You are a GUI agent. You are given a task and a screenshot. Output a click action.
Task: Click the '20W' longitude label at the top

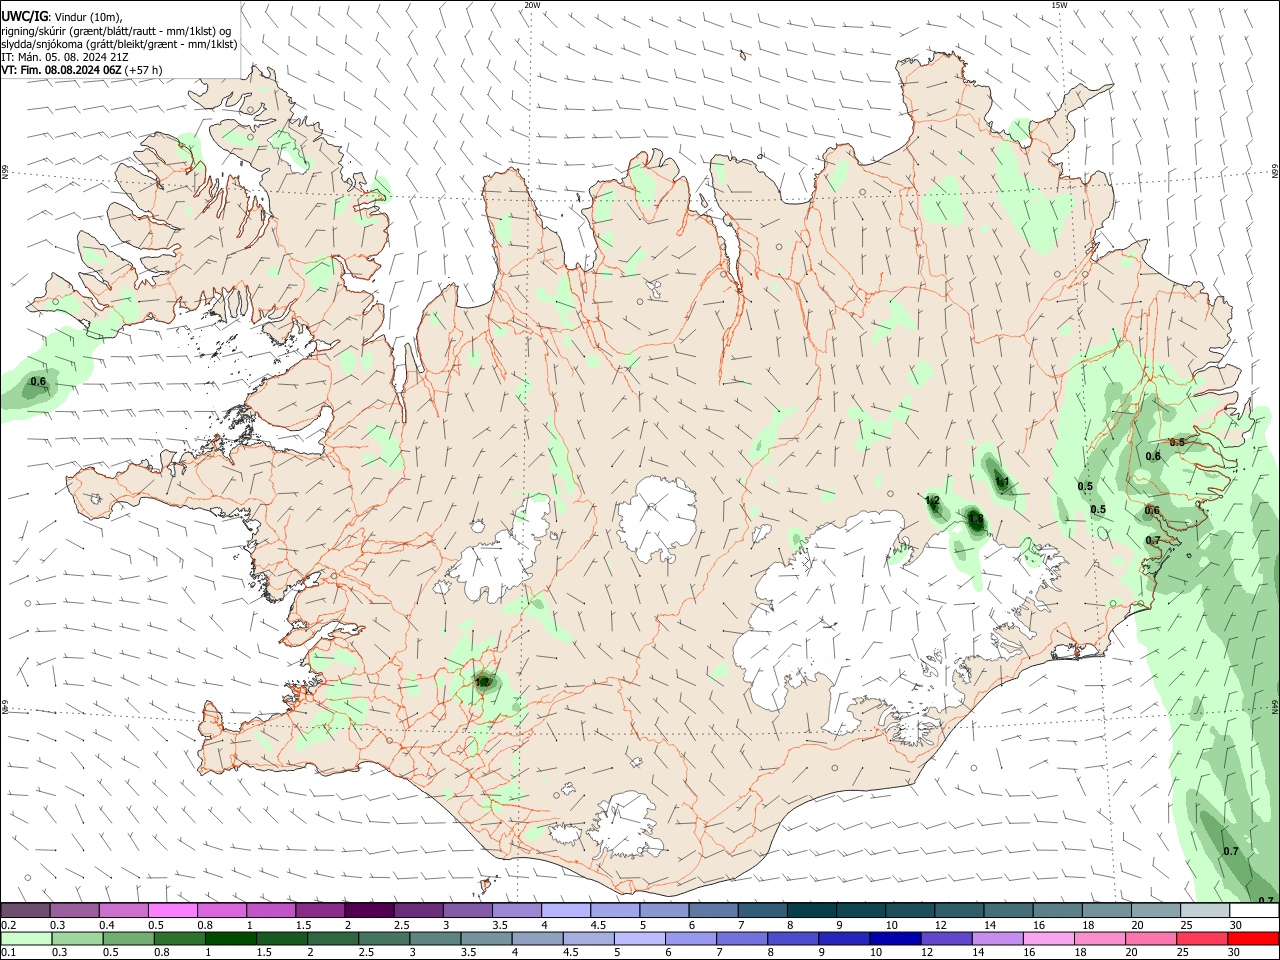533,5
